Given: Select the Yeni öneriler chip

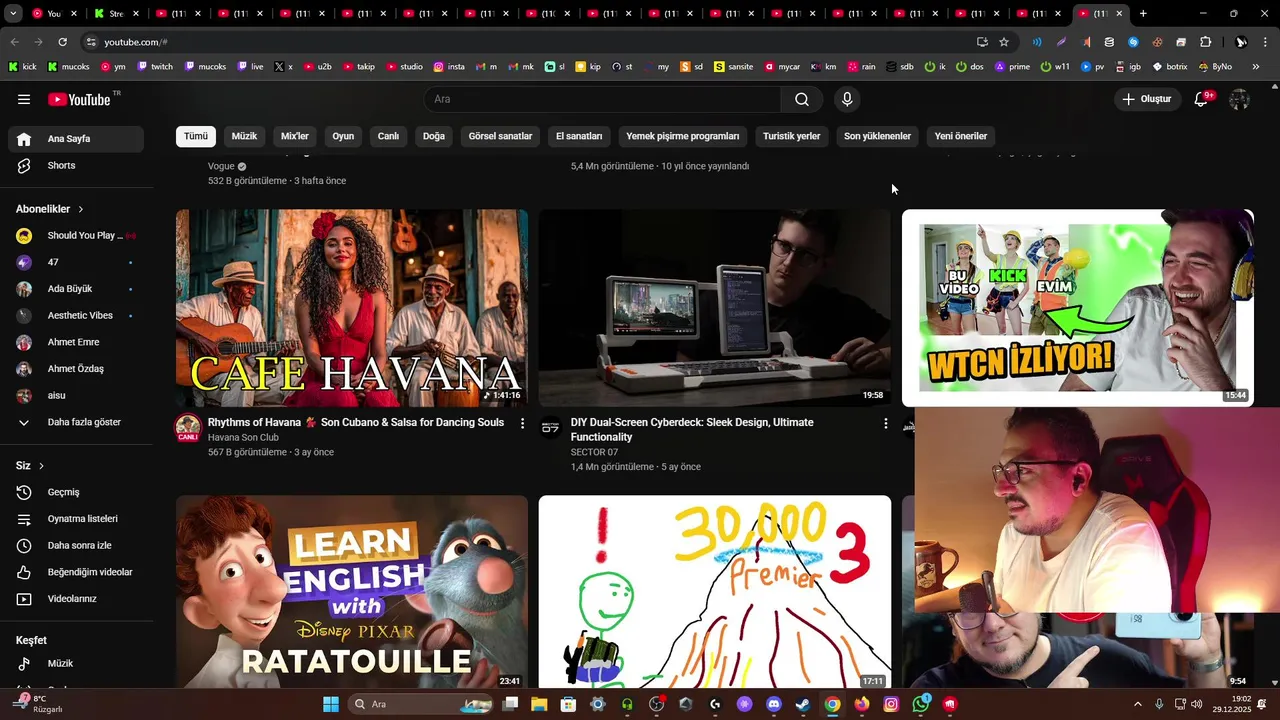Looking at the screenshot, I should tap(961, 136).
